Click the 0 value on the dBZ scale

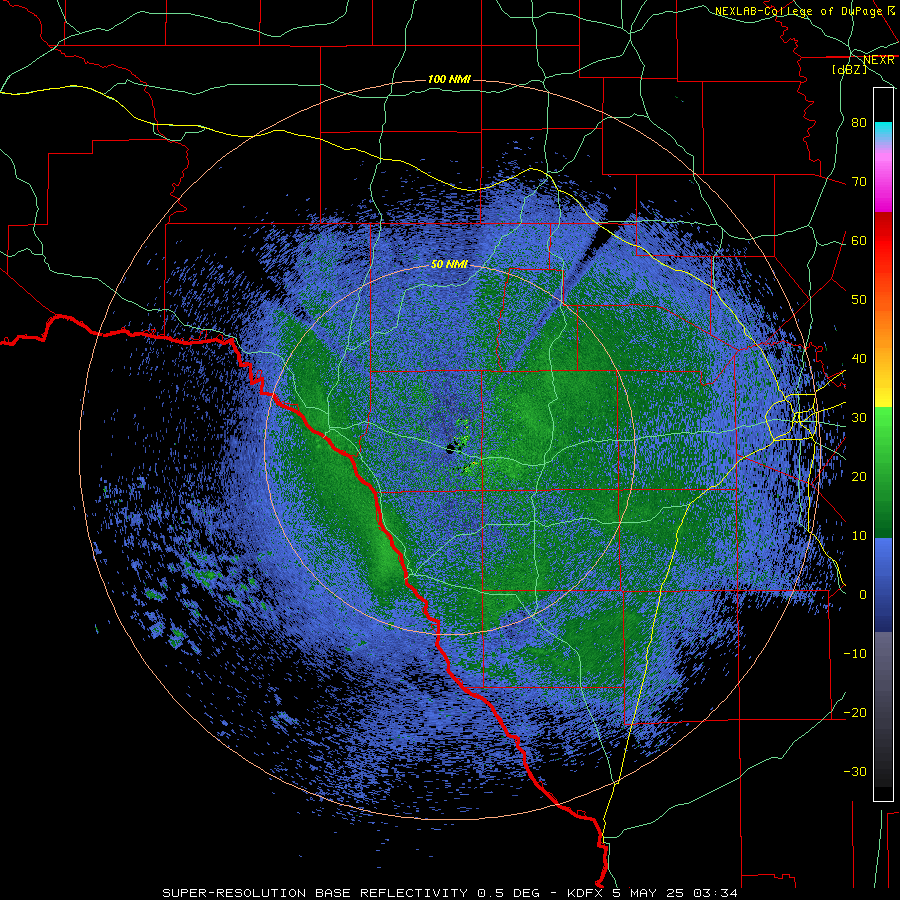tap(863, 595)
